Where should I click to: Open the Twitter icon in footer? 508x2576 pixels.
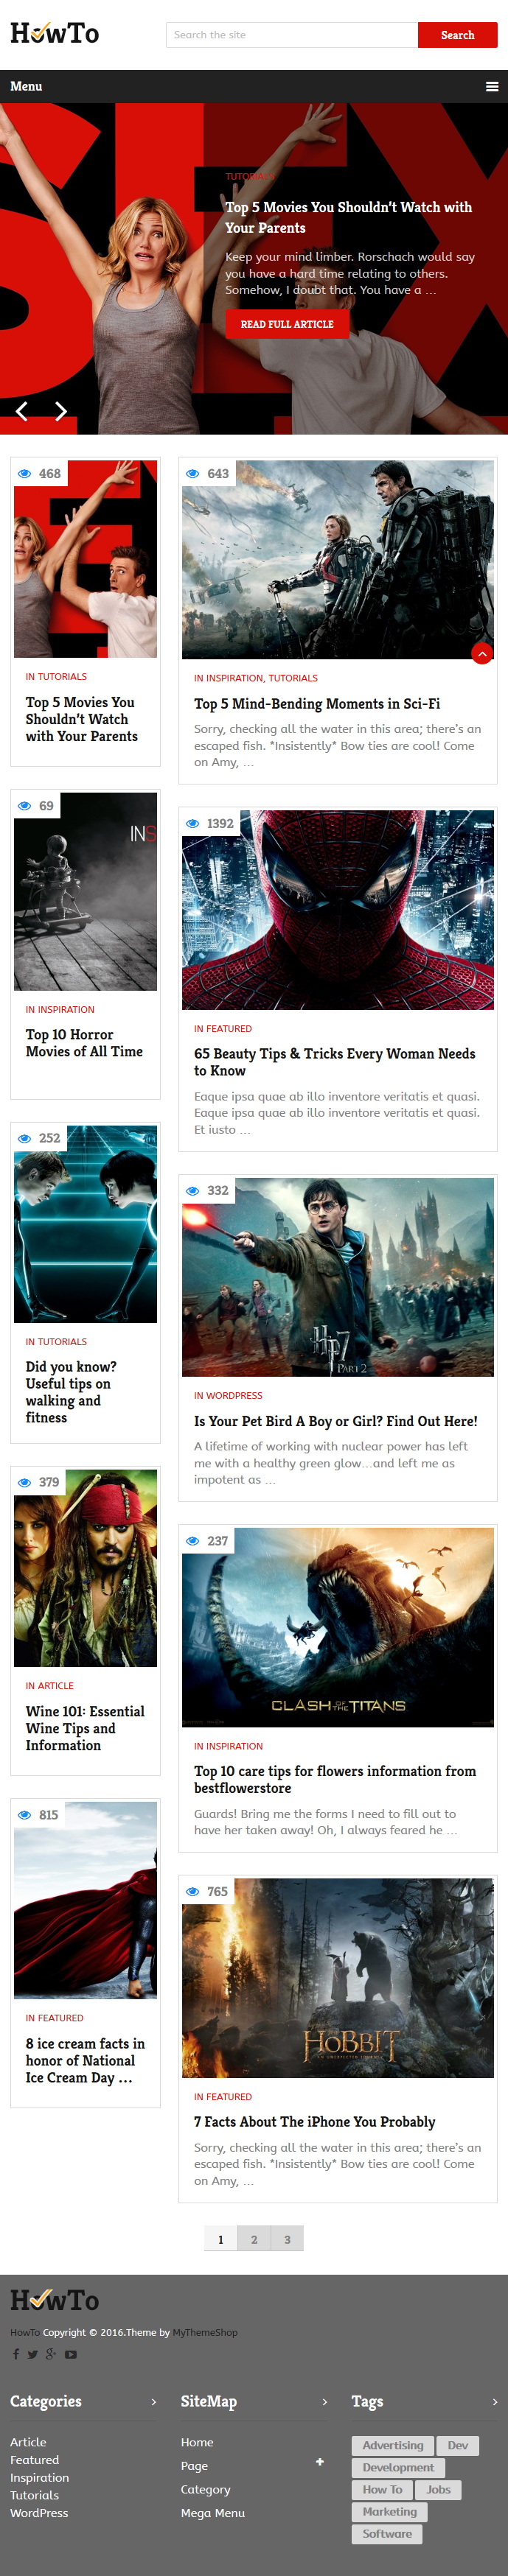coord(33,2354)
